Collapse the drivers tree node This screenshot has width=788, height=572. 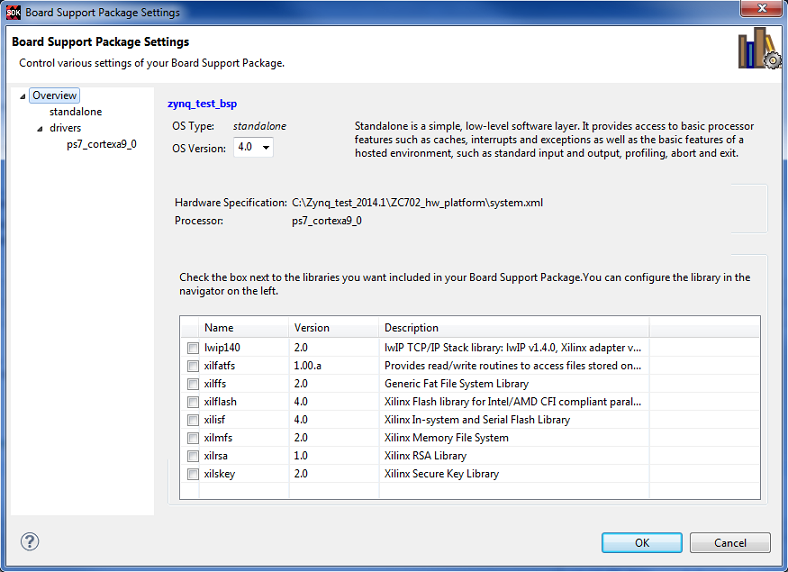(40, 129)
